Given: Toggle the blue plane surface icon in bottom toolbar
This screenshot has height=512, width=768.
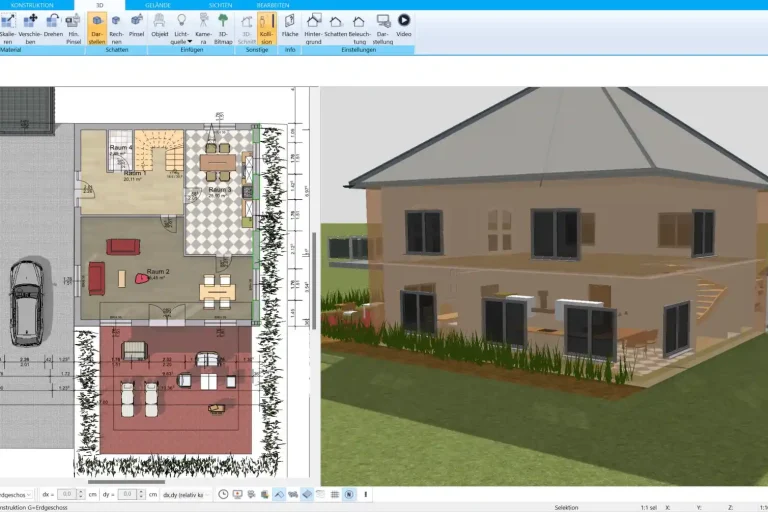Looking at the screenshot, I should point(307,494).
